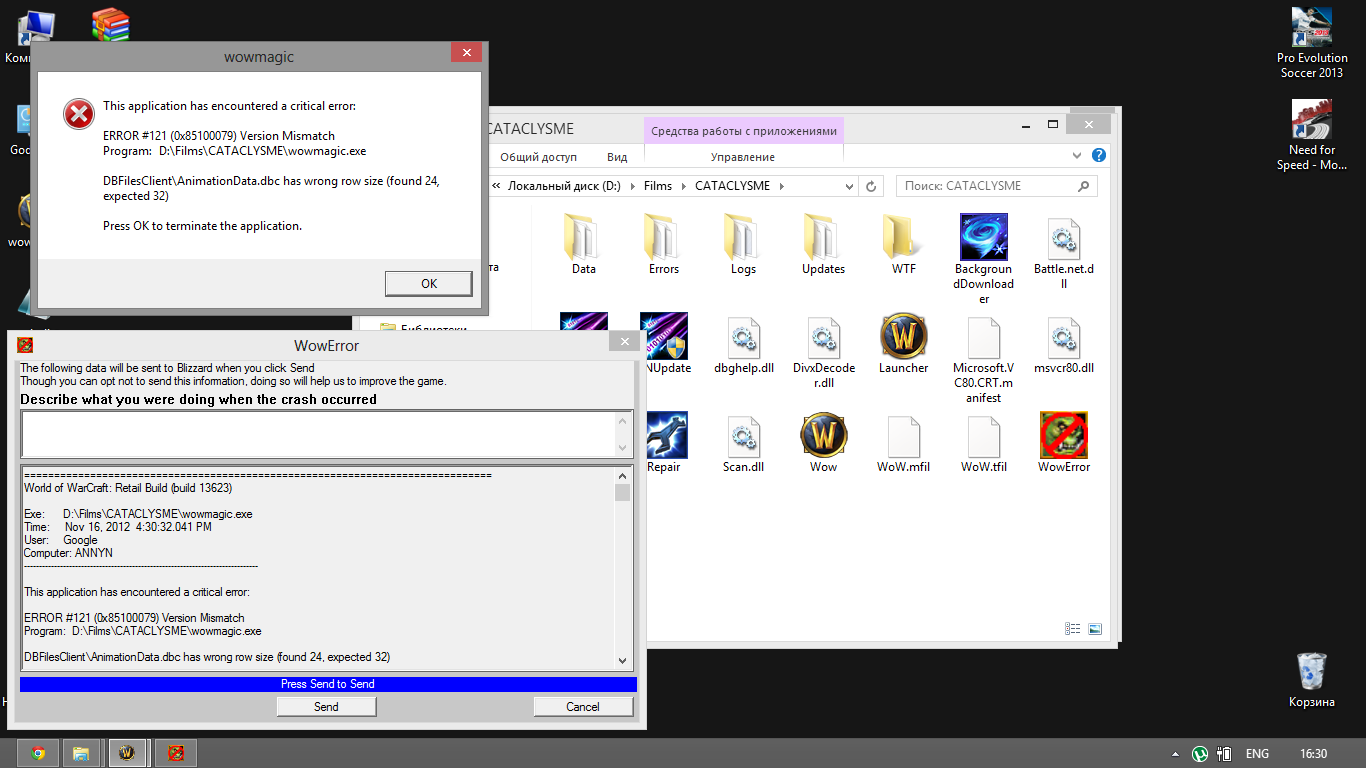The width and height of the screenshot is (1366, 768).
Task: Switch to WowError taskbar button
Action: click(175, 753)
